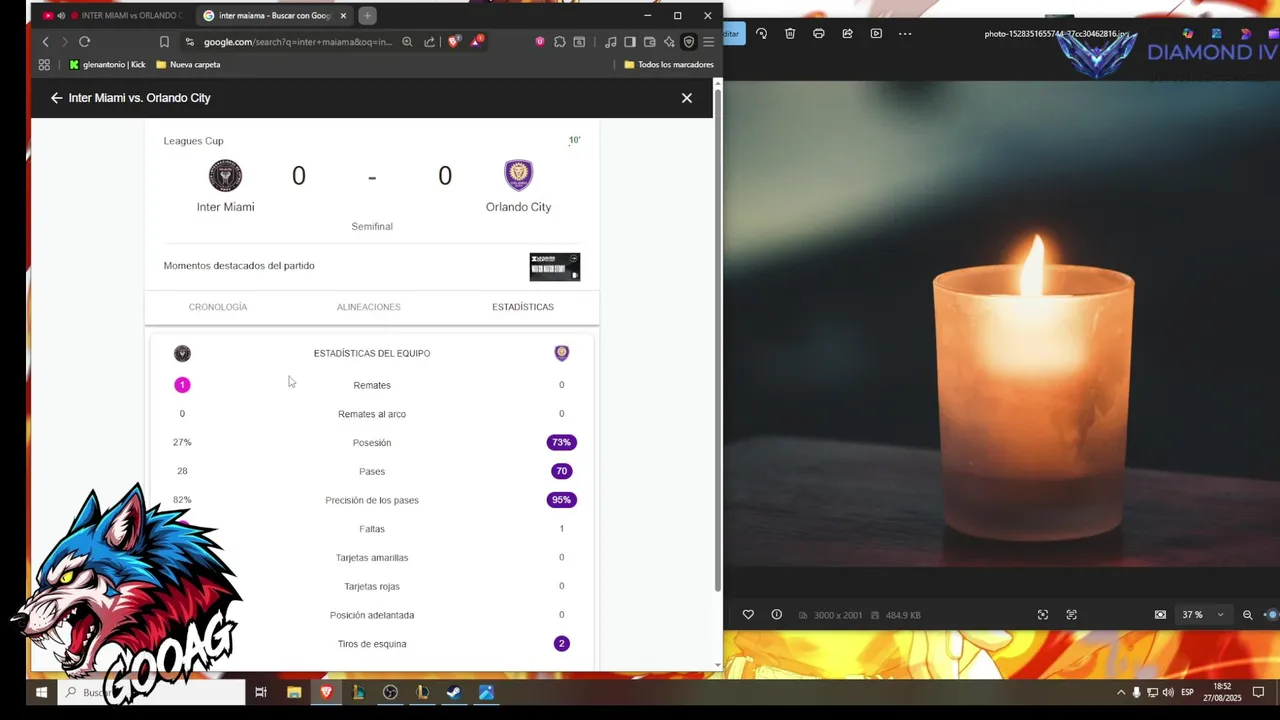Image resolution: width=1280 pixels, height=720 pixels.
Task: Click the Semifinal stage label
Action: point(372,227)
